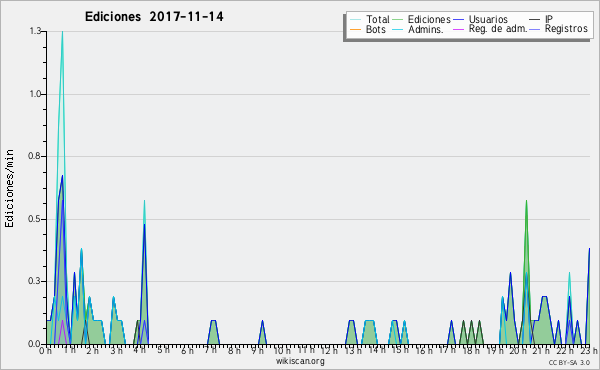The image size is (600, 370).
Task: Click the 0.5 value on y-axis
Action: 35,219
